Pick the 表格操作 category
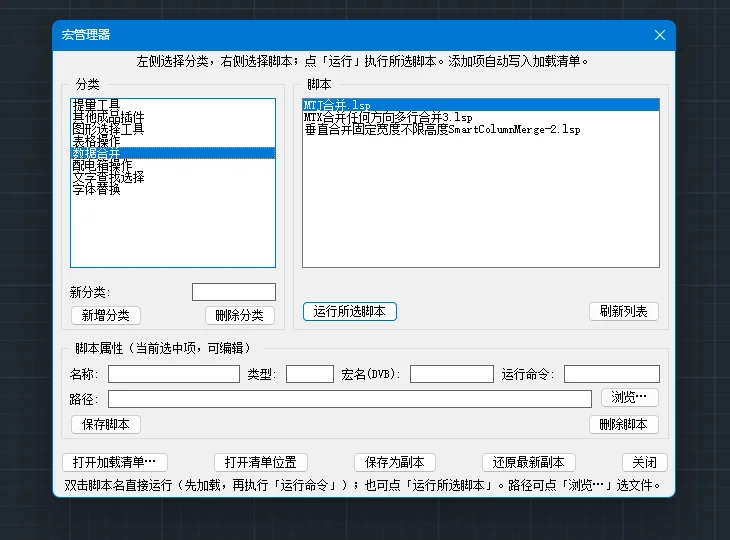 click(173, 141)
